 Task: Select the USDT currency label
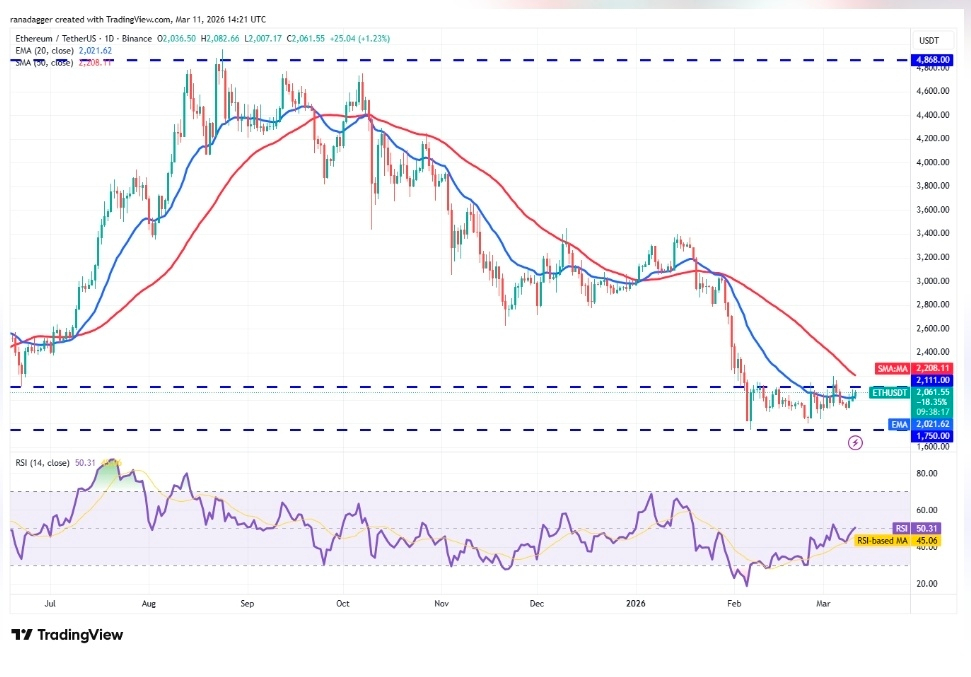pos(928,41)
